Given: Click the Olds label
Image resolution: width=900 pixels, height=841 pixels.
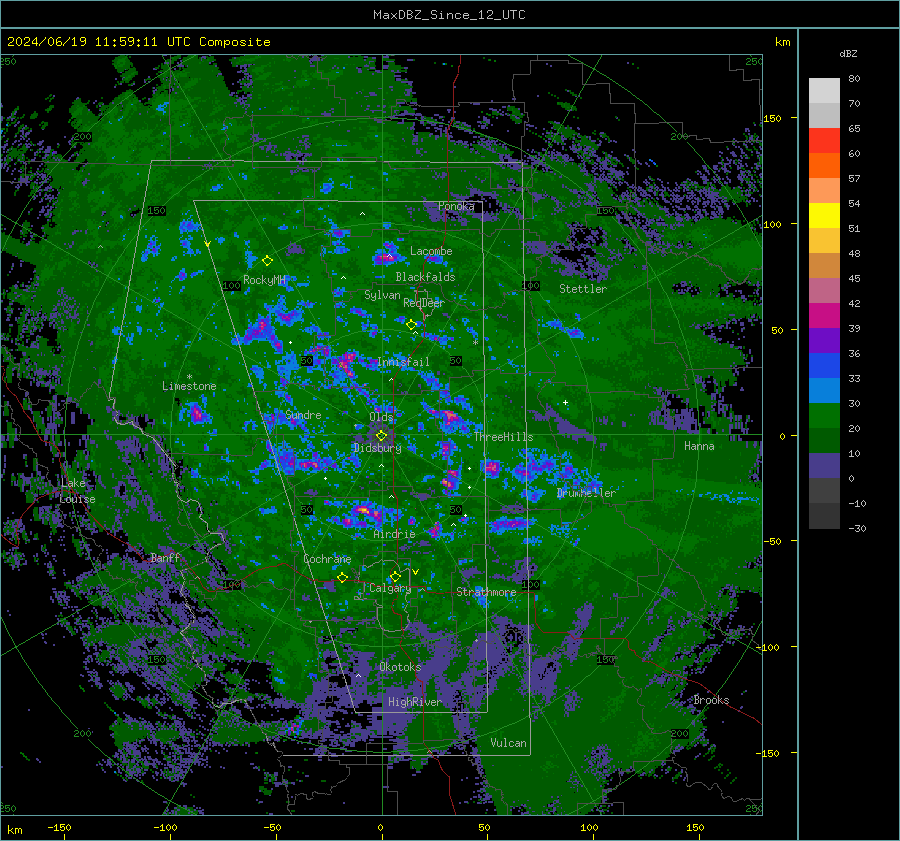Looking at the screenshot, I should [x=381, y=417].
